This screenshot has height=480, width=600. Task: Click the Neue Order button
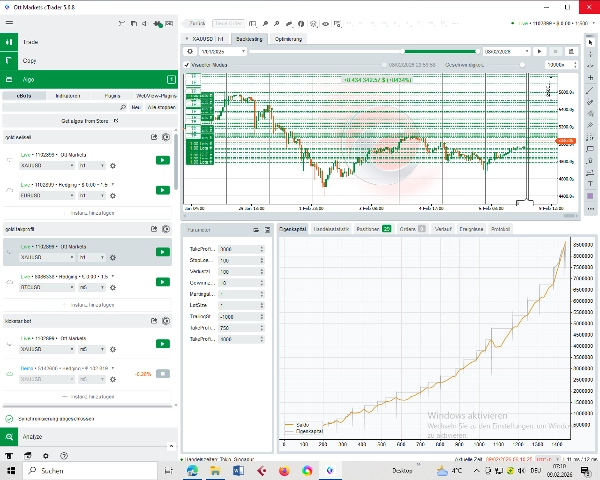(228, 23)
